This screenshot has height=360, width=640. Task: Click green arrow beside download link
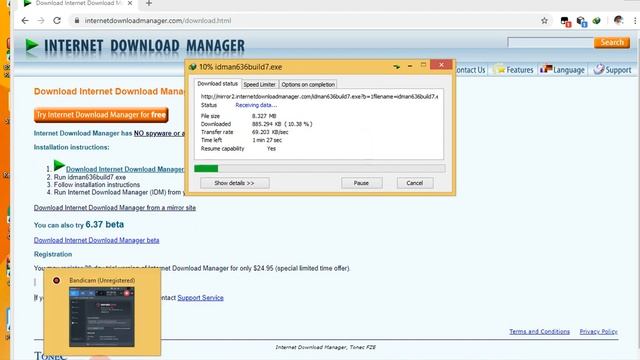(59, 165)
